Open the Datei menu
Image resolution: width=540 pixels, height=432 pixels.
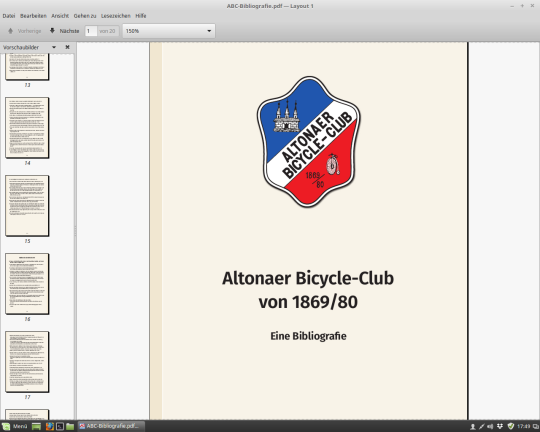9,16
